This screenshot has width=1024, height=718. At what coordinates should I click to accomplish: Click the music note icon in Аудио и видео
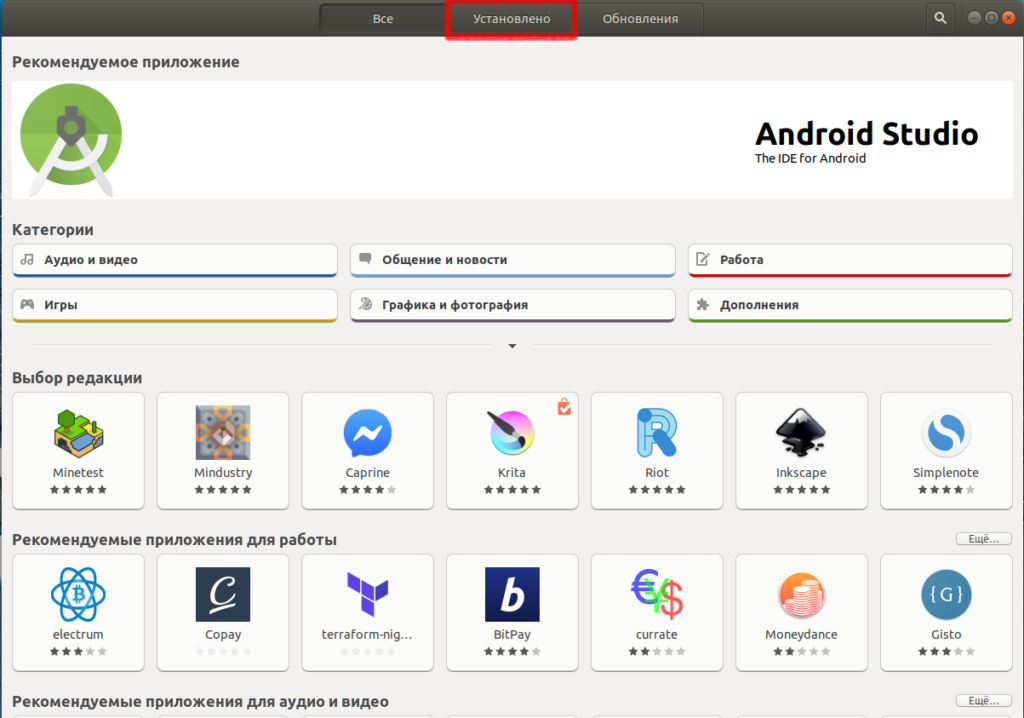(x=27, y=259)
